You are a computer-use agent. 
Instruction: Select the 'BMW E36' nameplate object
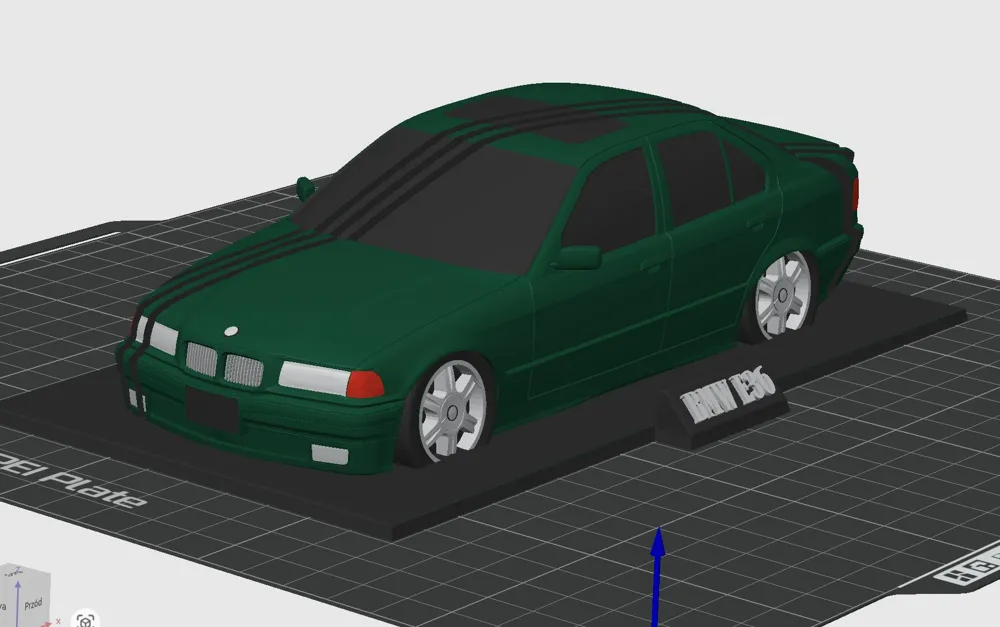pyautogui.click(x=724, y=409)
